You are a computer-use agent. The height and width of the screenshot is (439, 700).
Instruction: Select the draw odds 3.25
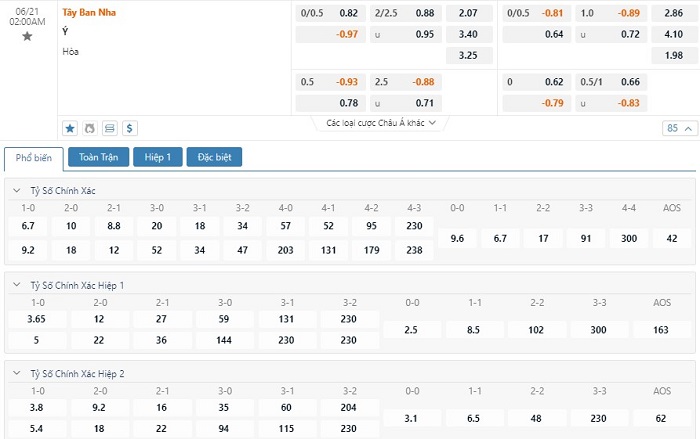pyautogui.click(x=468, y=55)
